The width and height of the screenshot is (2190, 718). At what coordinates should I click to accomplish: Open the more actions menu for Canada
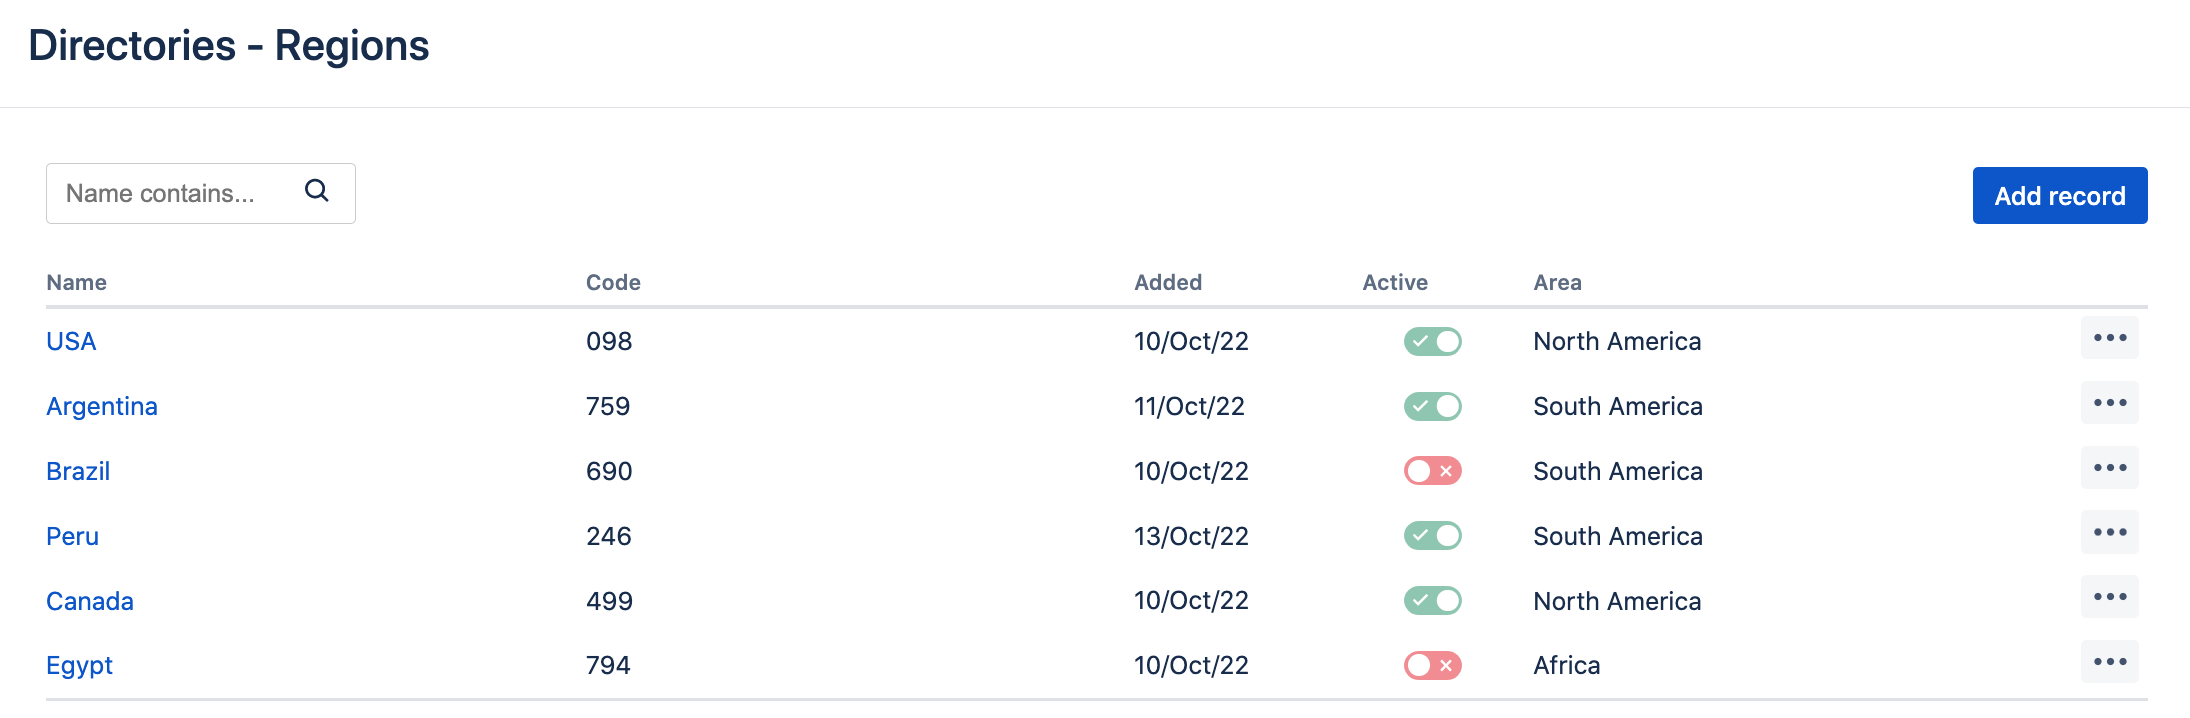(2109, 598)
